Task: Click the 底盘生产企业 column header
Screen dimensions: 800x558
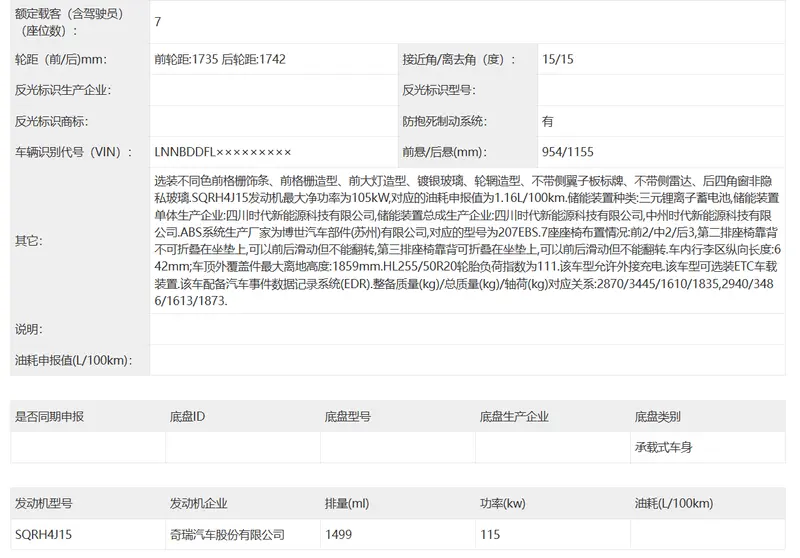Action: click(514, 416)
